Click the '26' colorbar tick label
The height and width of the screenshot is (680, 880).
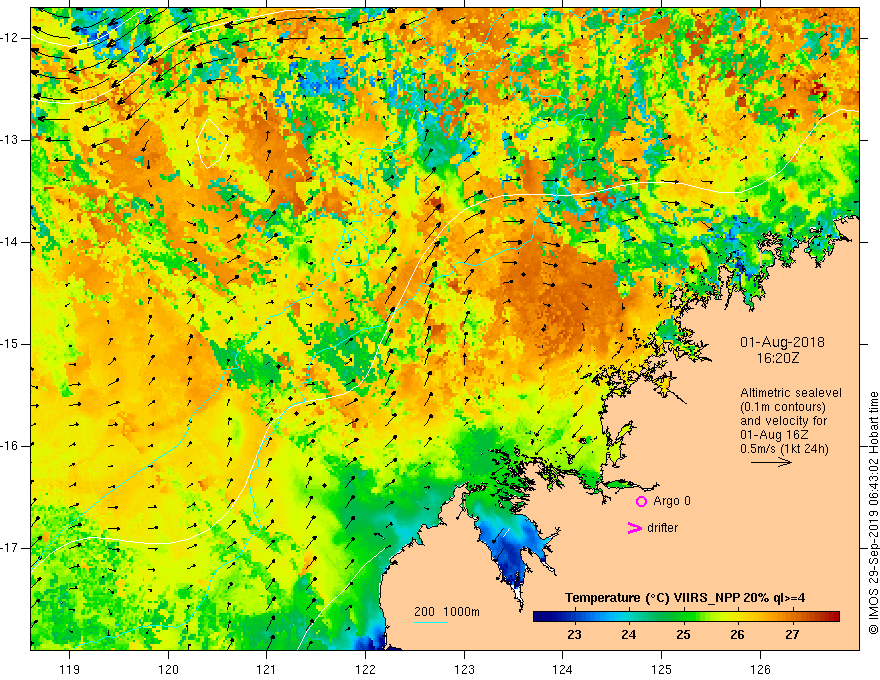[737, 635]
